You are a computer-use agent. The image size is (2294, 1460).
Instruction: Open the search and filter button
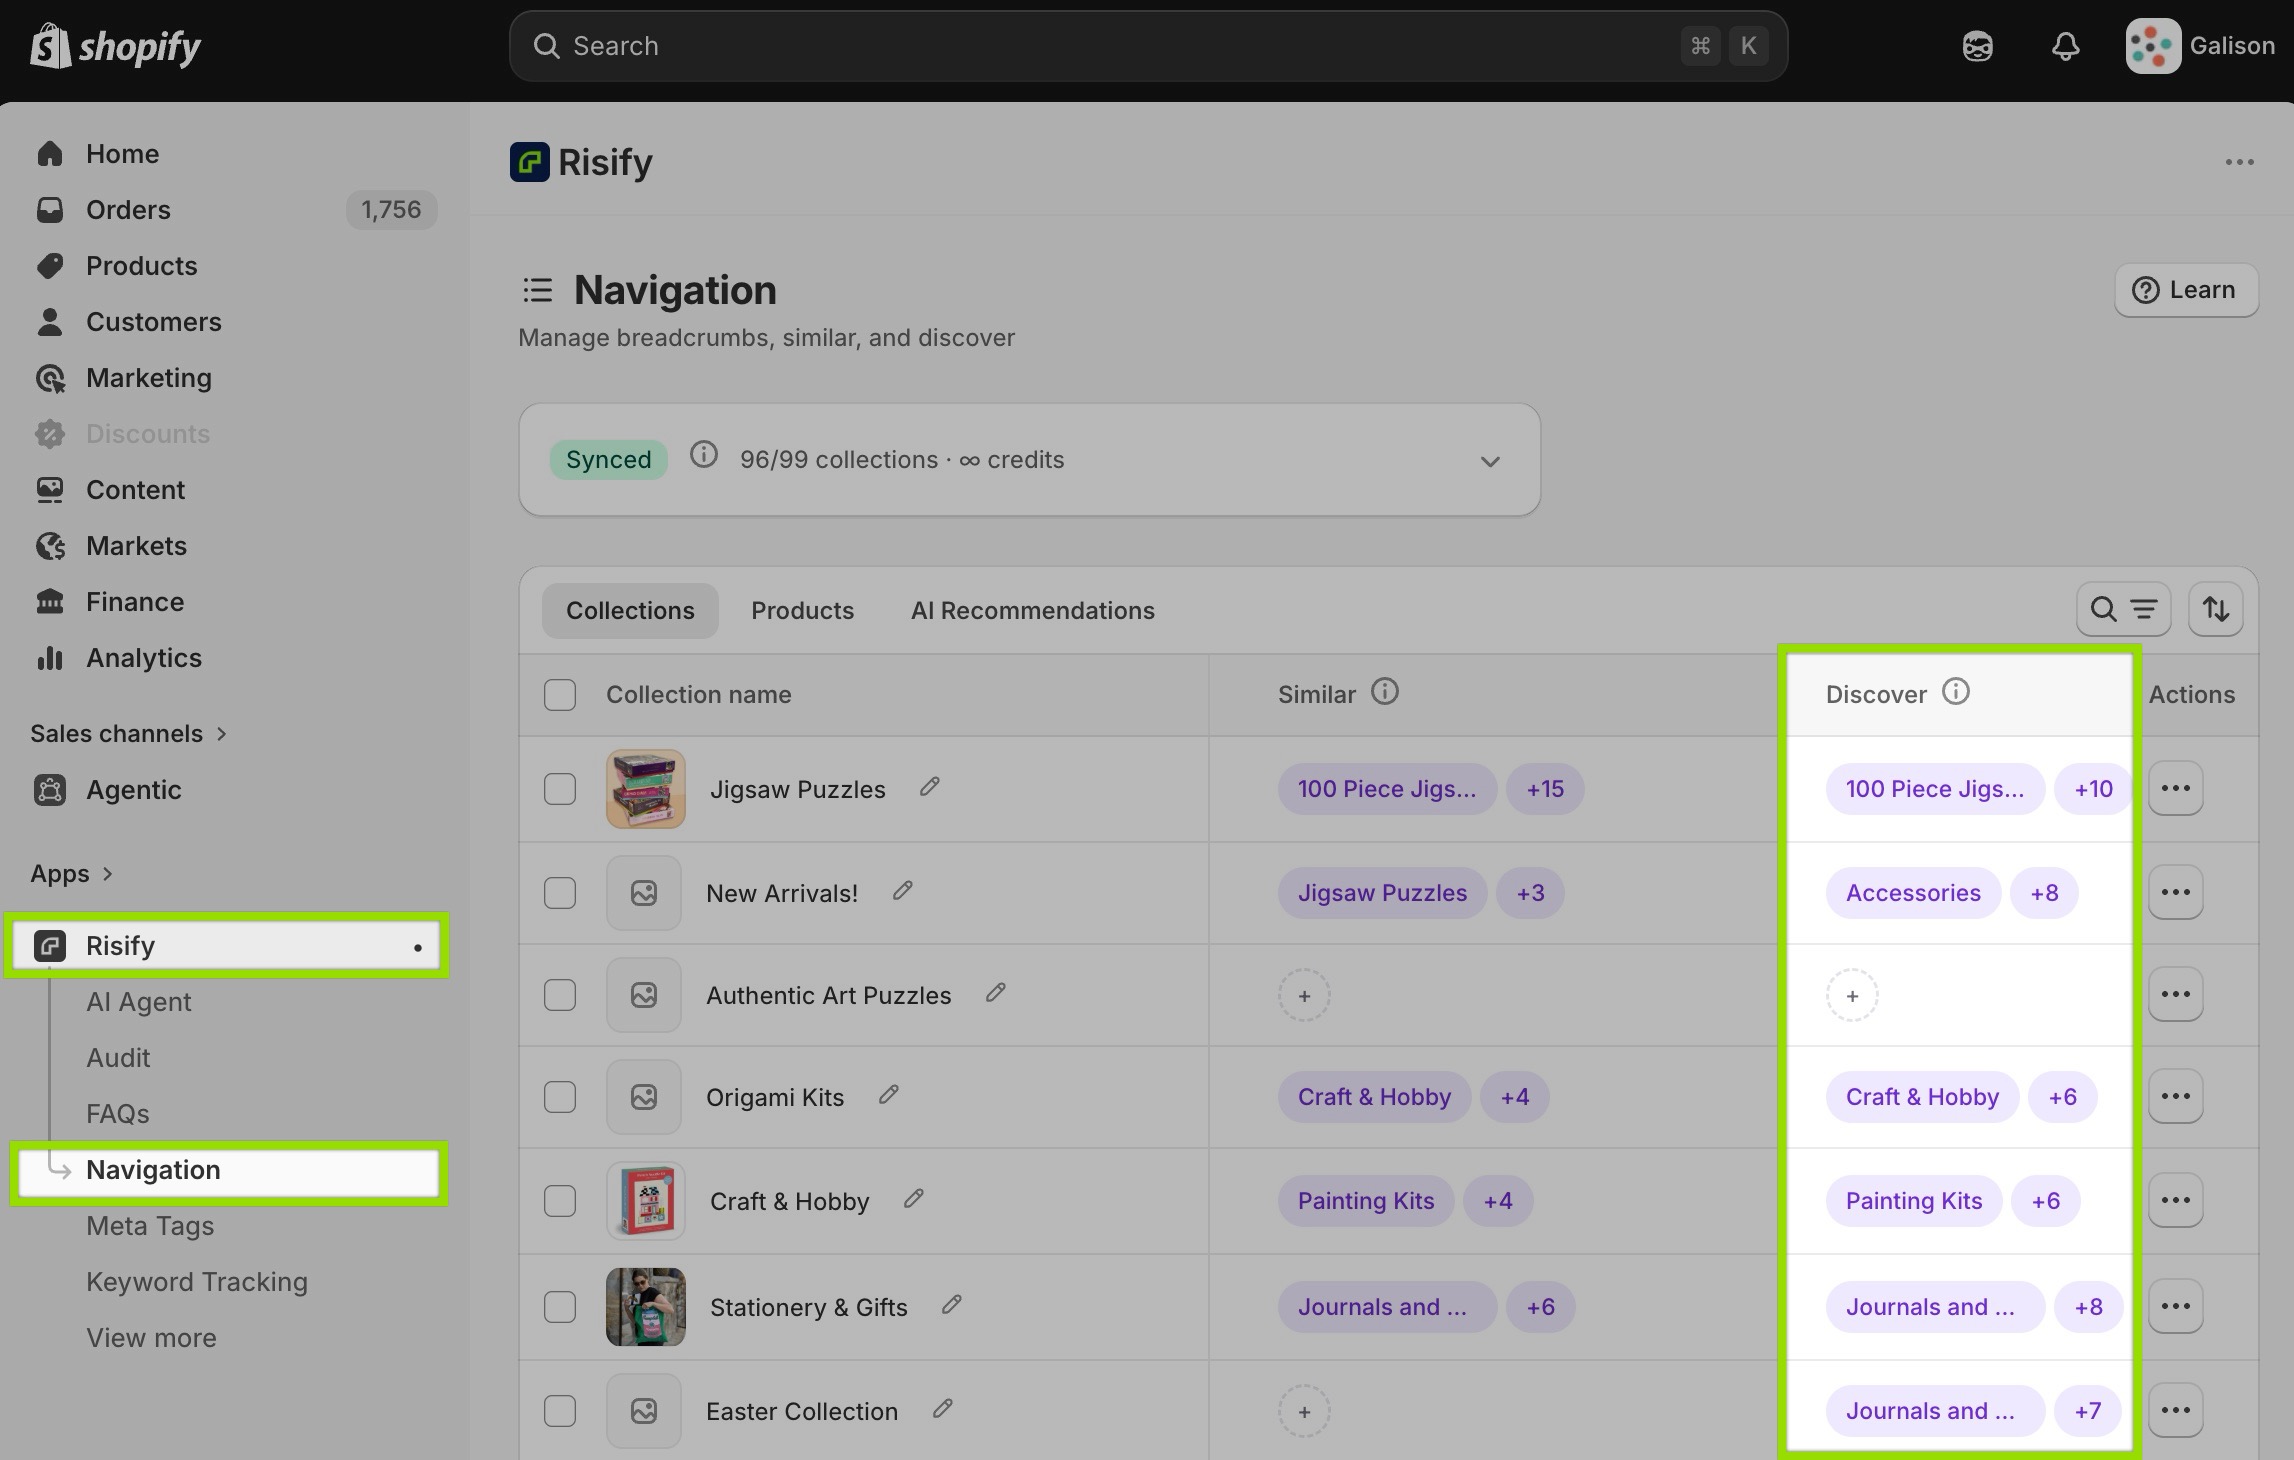(2123, 609)
